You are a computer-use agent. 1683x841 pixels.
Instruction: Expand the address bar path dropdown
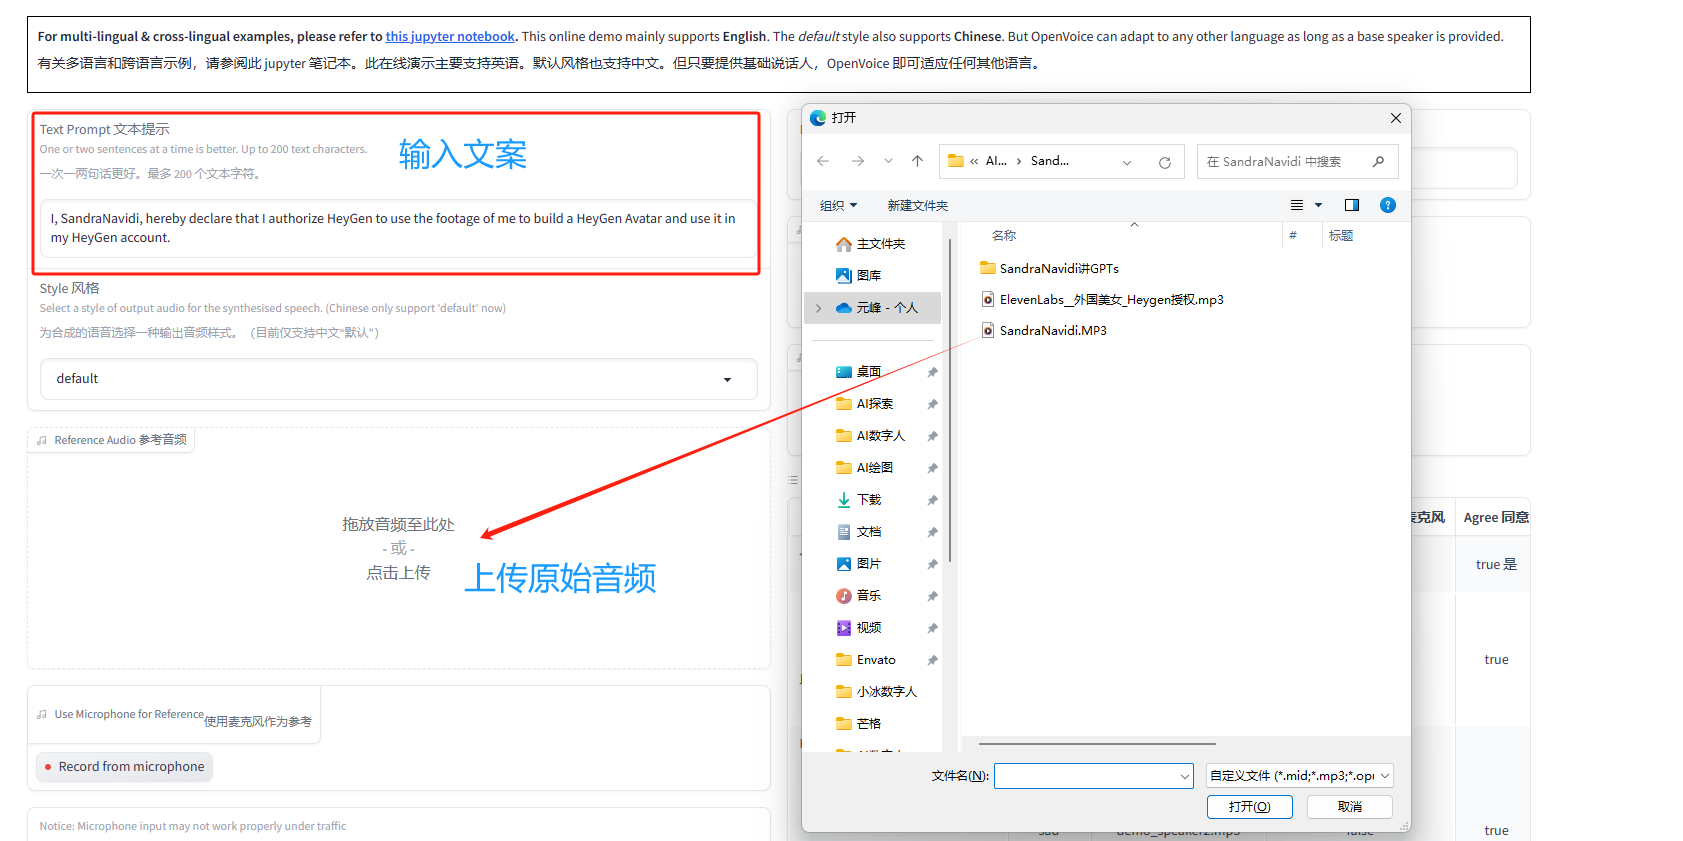tap(1127, 162)
